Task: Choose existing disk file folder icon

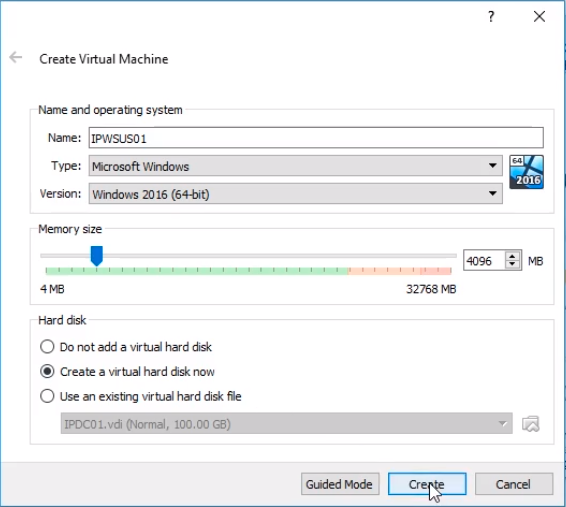Action: click(531, 424)
